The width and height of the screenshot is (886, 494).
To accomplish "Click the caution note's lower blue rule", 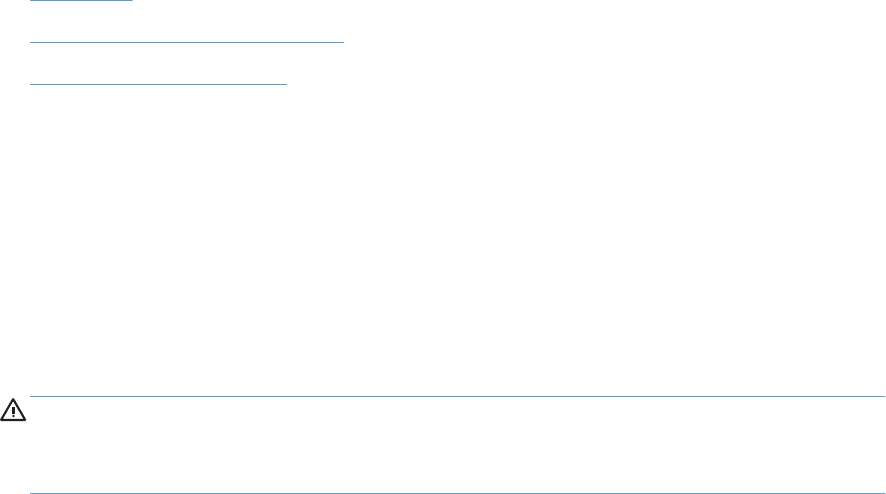I will point(457,493).
